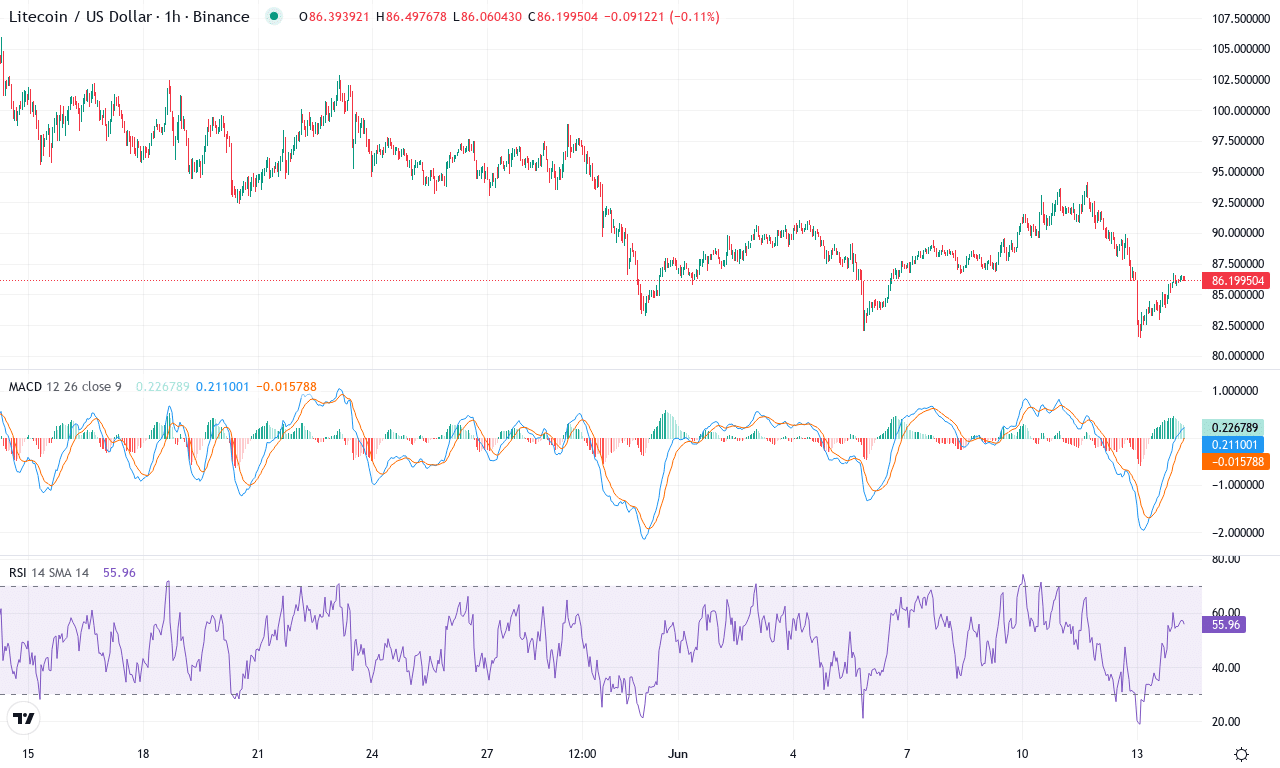1280x768 pixels.
Task: Click the 15 date label on time axis
Action: tap(28, 754)
